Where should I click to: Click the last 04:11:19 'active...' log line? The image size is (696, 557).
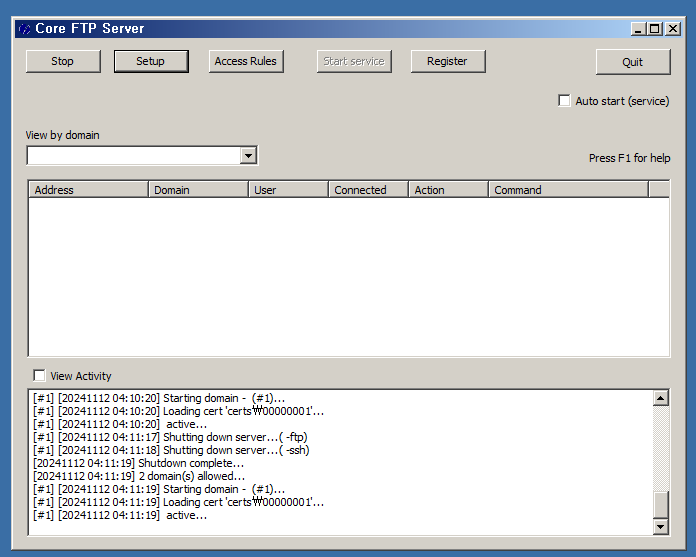120,515
